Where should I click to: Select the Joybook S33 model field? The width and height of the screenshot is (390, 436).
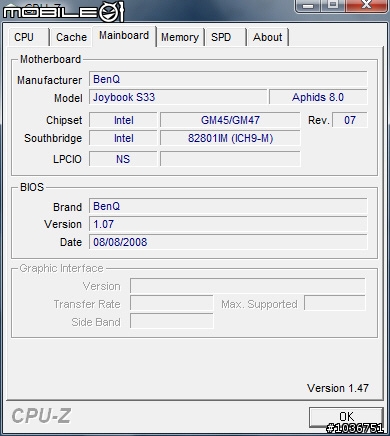178,97
